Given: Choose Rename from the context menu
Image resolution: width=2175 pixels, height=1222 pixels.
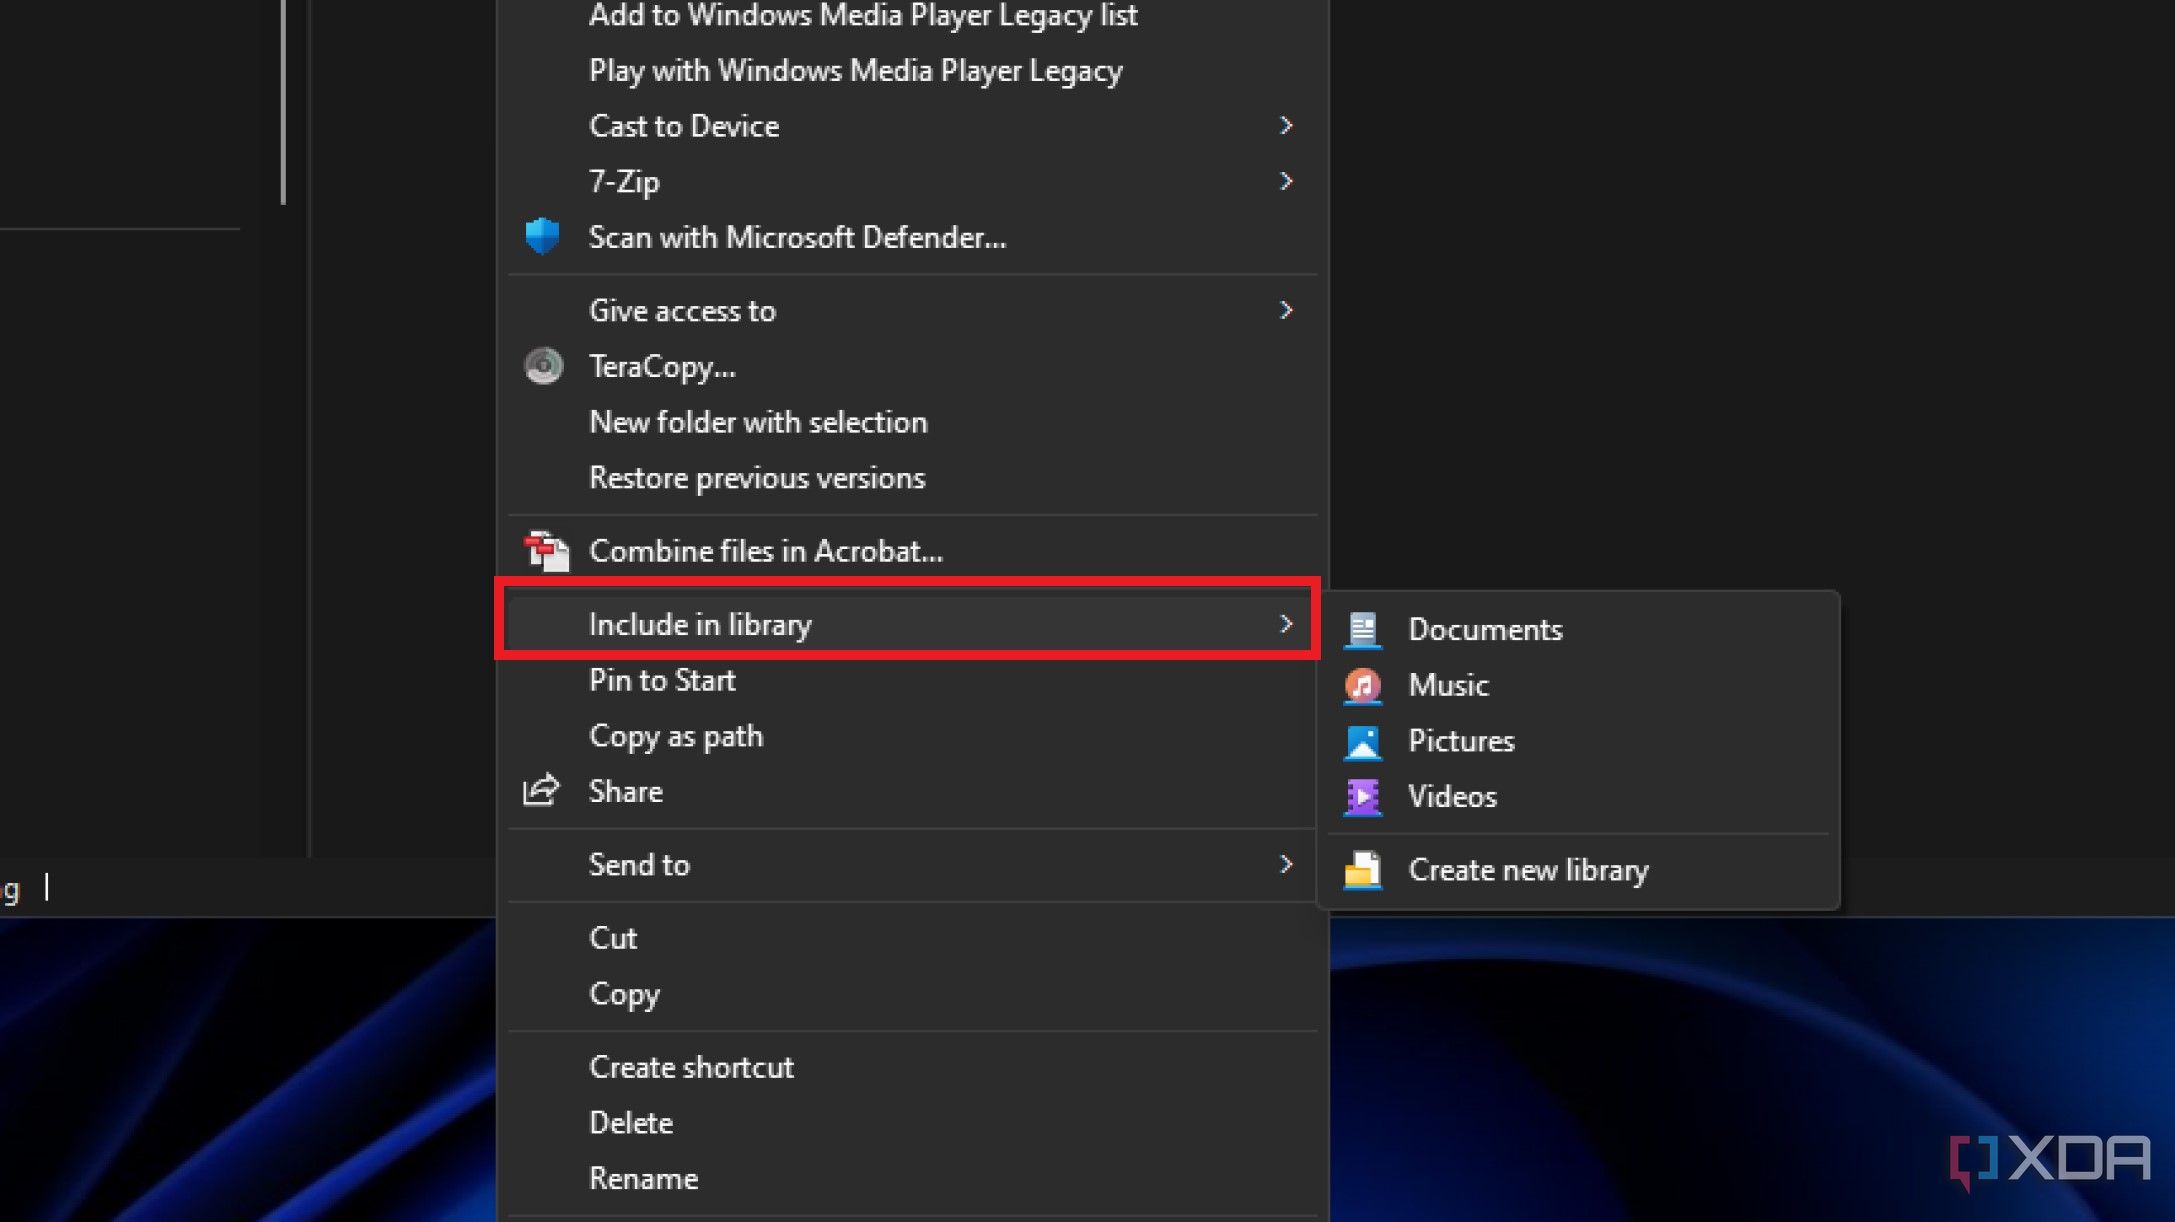Looking at the screenshot, I should coord(912,1179).
